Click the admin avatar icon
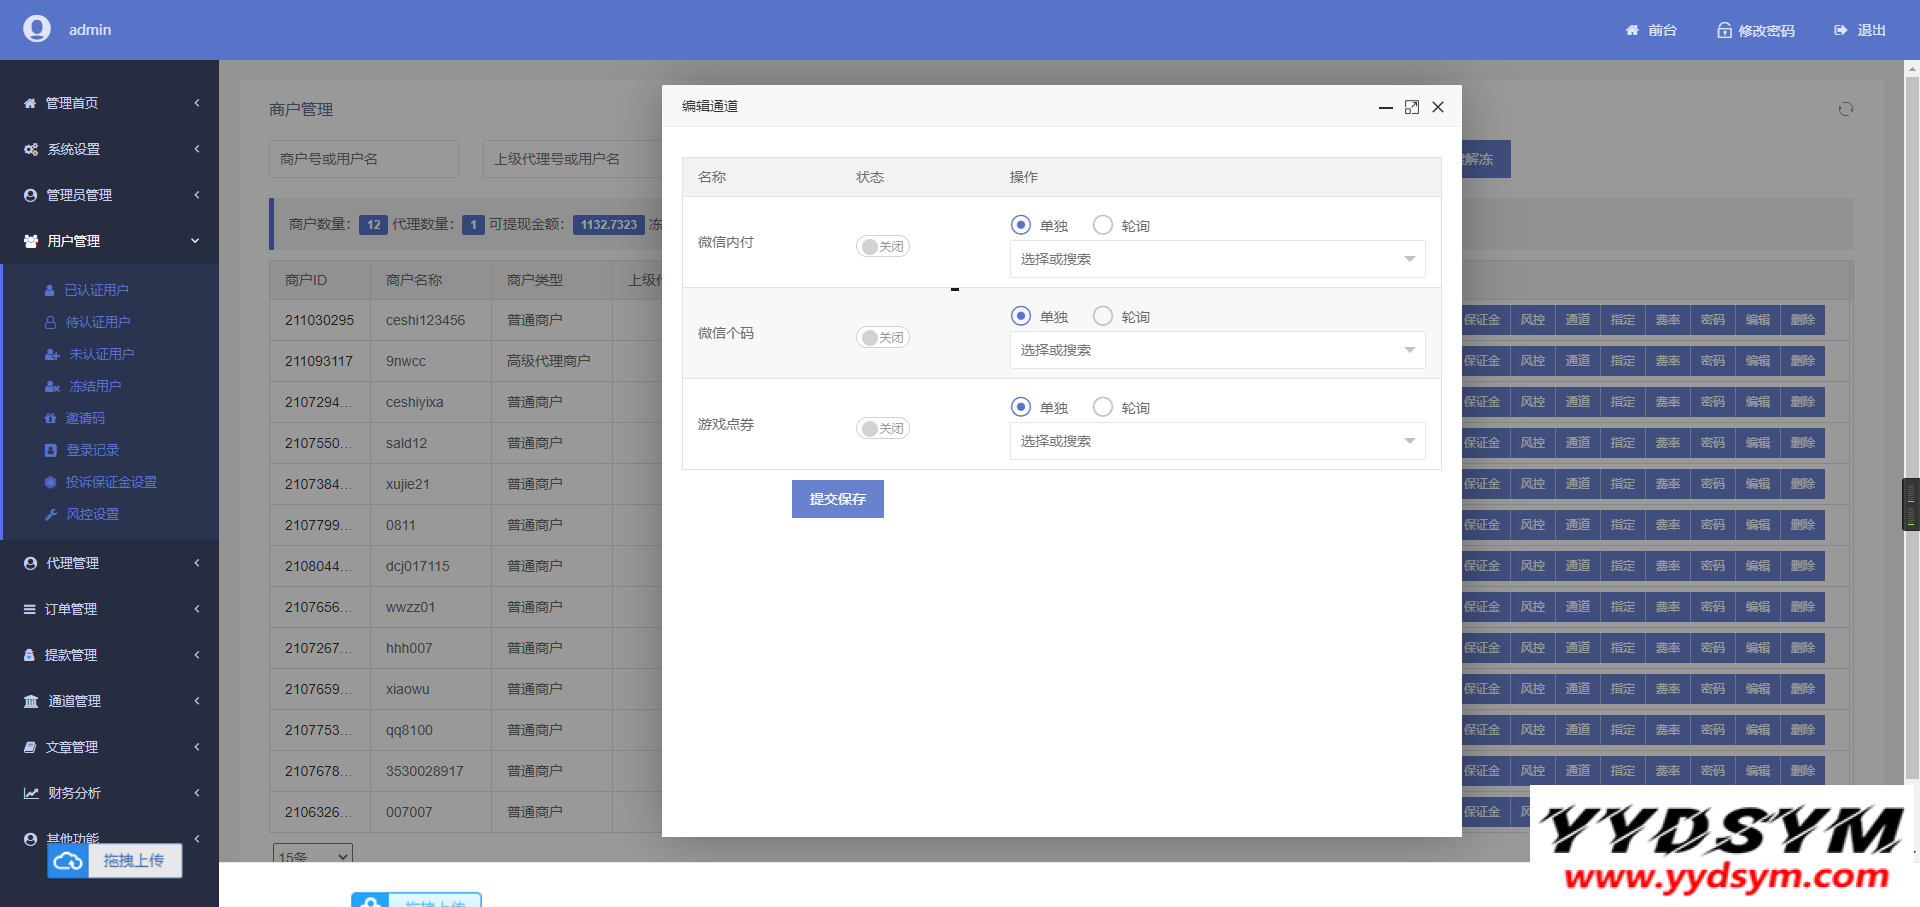Viewport: 1920px width, 907px height. (37, 29)
